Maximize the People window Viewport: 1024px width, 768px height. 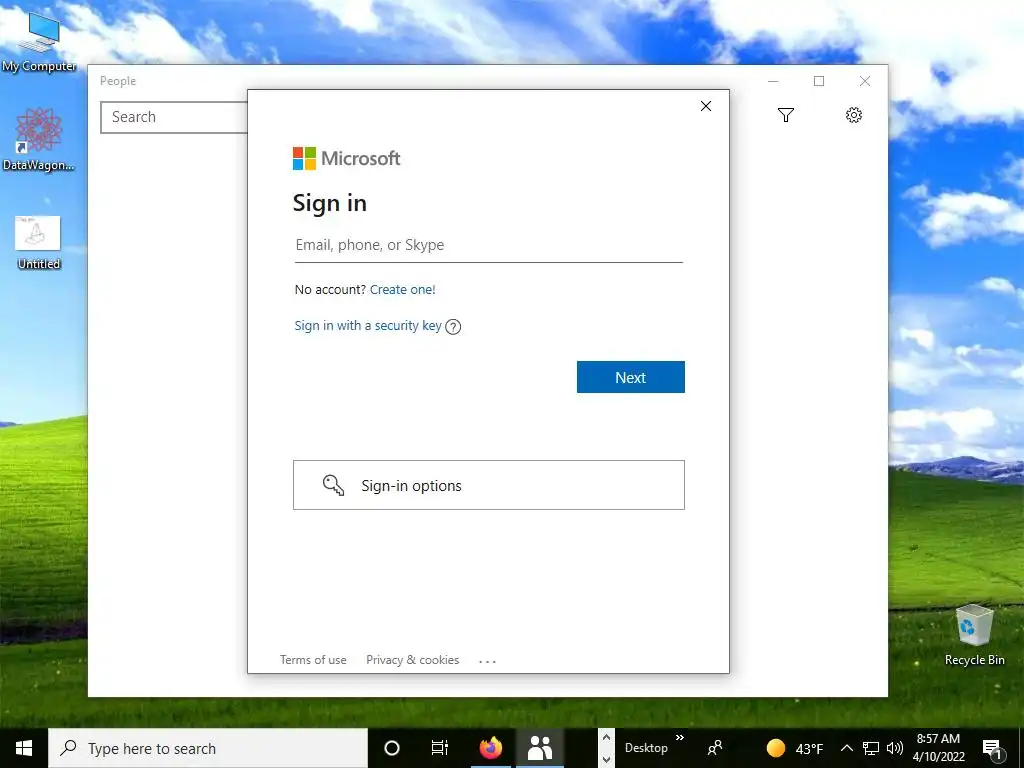tap(819, 81)
